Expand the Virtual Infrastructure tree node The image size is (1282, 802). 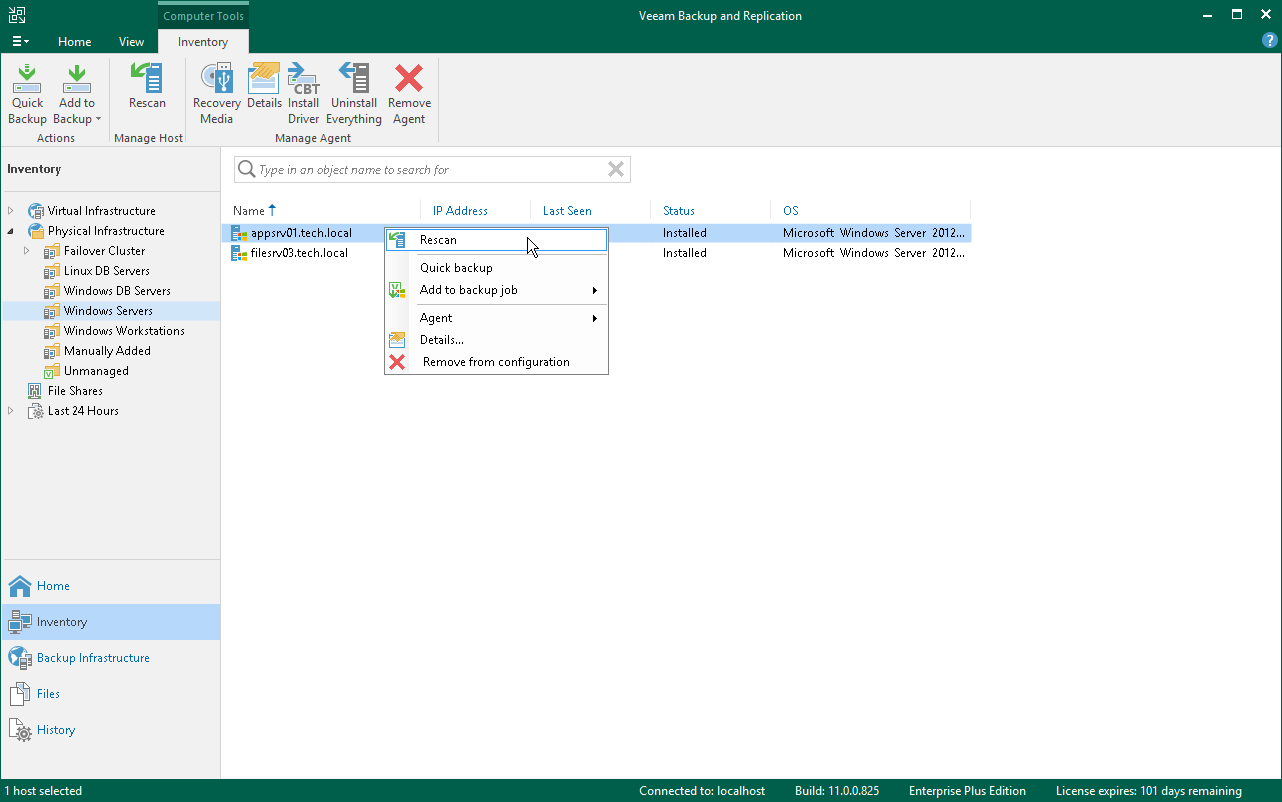coord(11,211)
